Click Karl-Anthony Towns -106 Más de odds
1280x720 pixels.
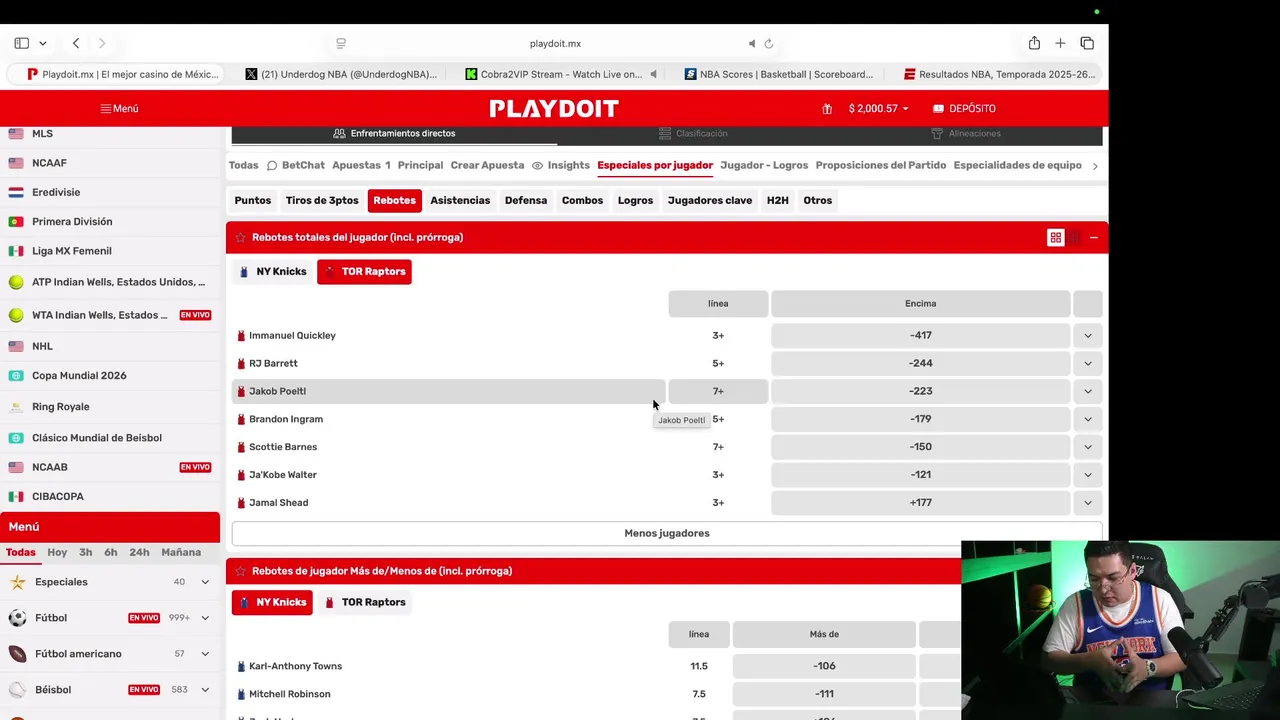(x=824, y=666)
